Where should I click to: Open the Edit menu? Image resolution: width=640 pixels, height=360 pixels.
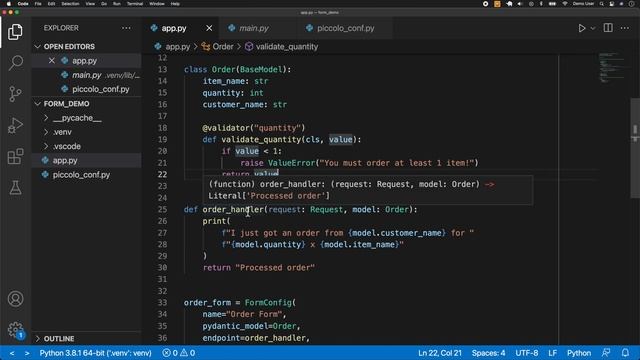click(51, 4)
